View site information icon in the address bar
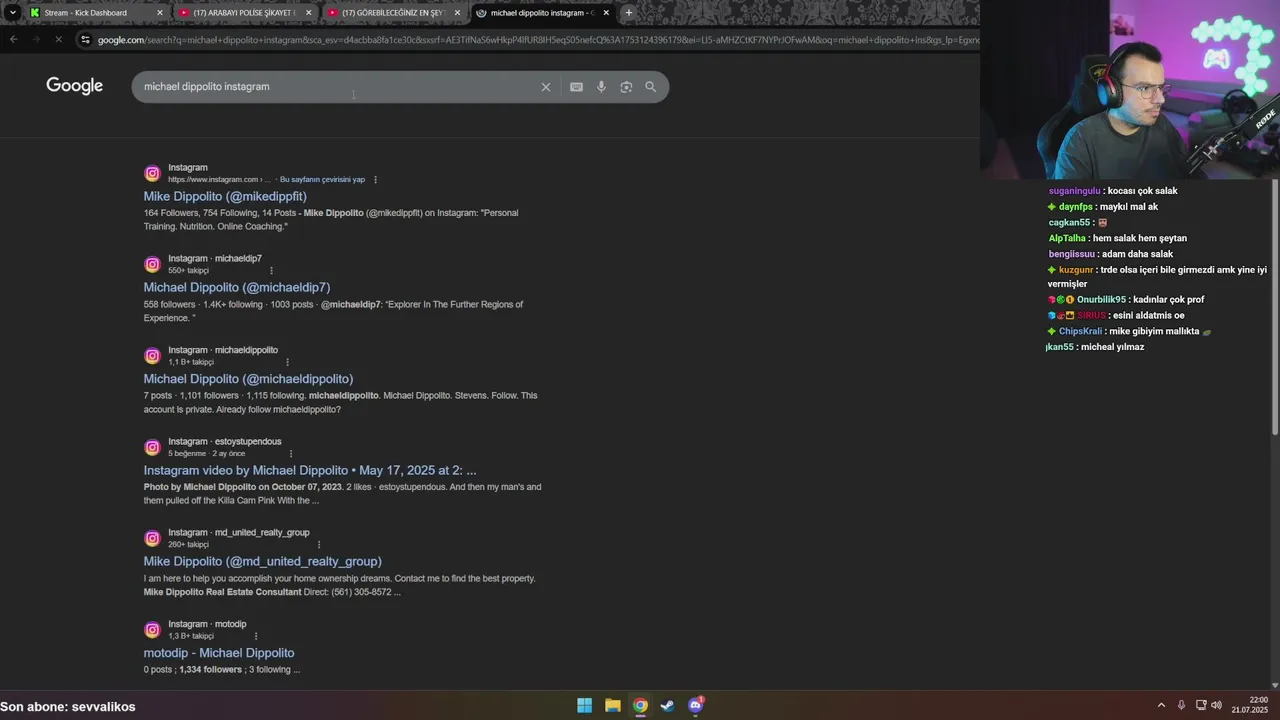 point(86,40)
